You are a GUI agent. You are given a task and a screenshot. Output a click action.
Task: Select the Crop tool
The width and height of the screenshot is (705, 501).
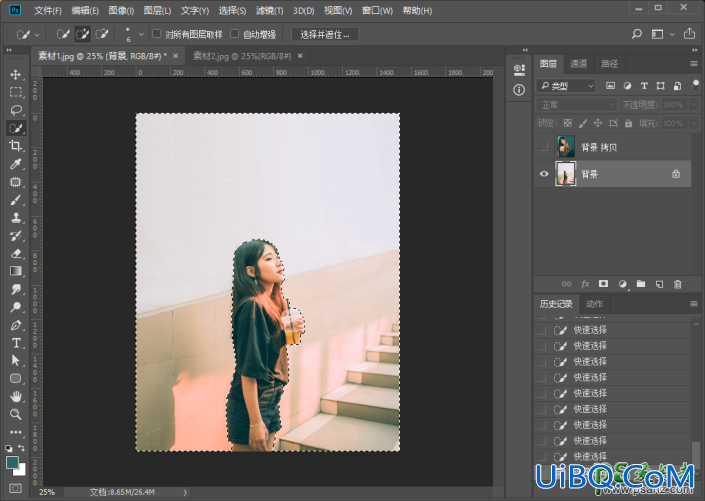[x=16, y=146]
